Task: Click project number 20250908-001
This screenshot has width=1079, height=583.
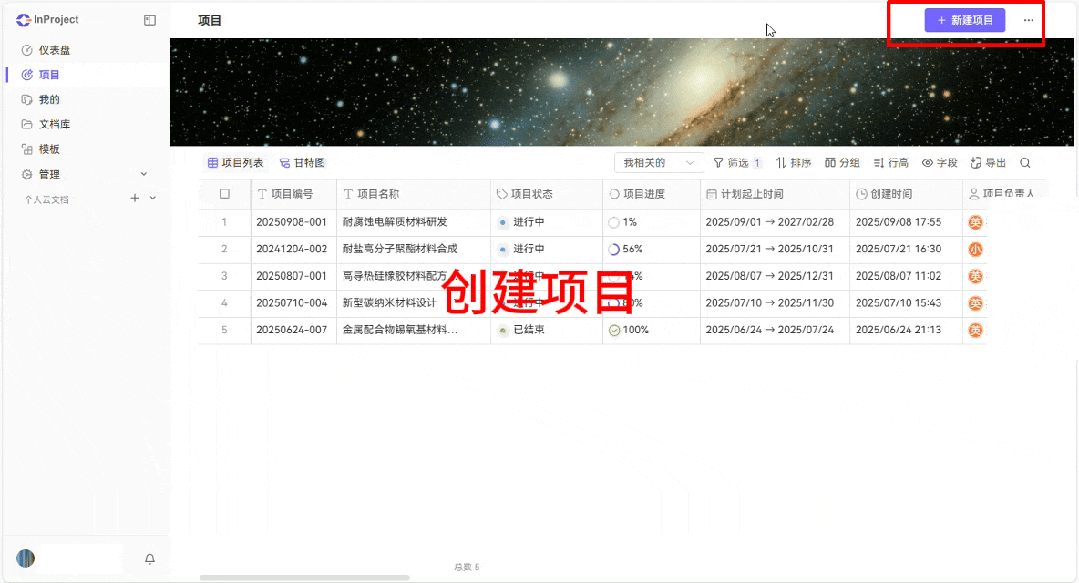Action: tap(291, 222)
